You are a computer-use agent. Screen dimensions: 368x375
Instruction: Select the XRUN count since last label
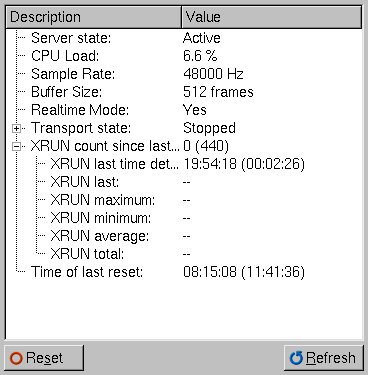(x=105, y=146)
